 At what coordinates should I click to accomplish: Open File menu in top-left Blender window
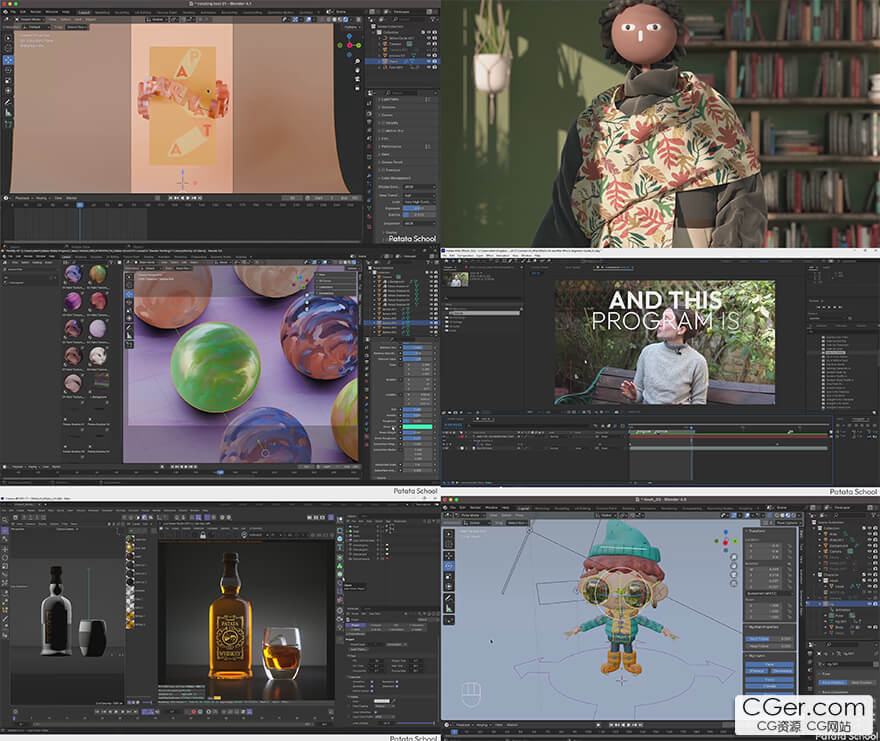tap(13, 12)
